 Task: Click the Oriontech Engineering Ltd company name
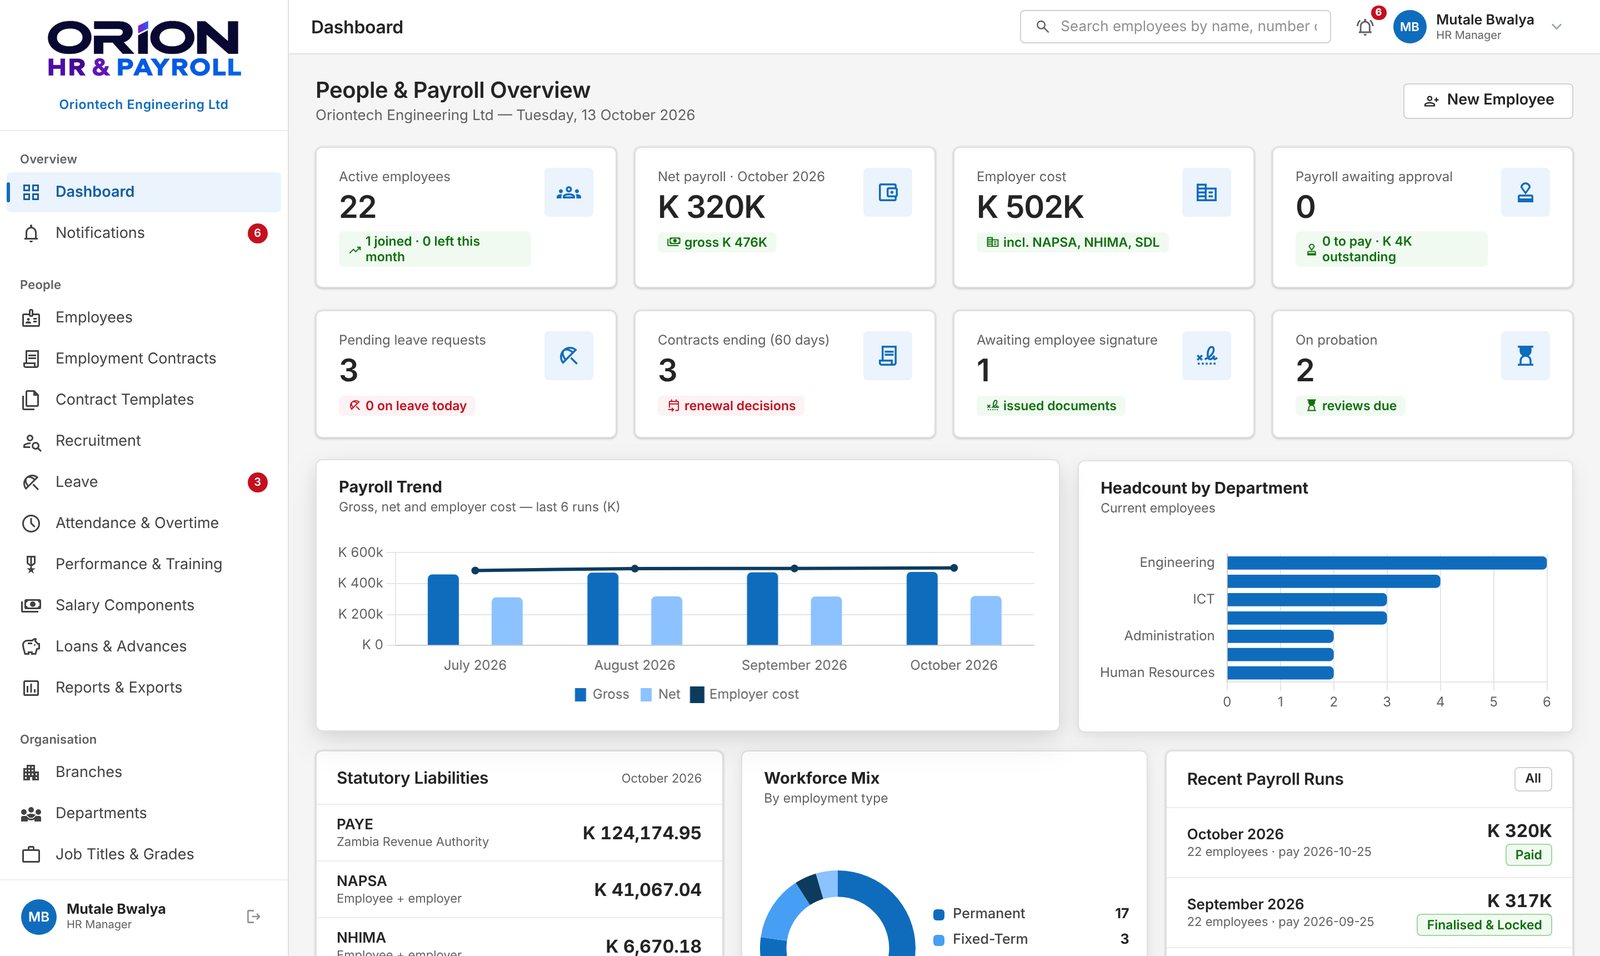pyautogui.click(x=144, y=105)
